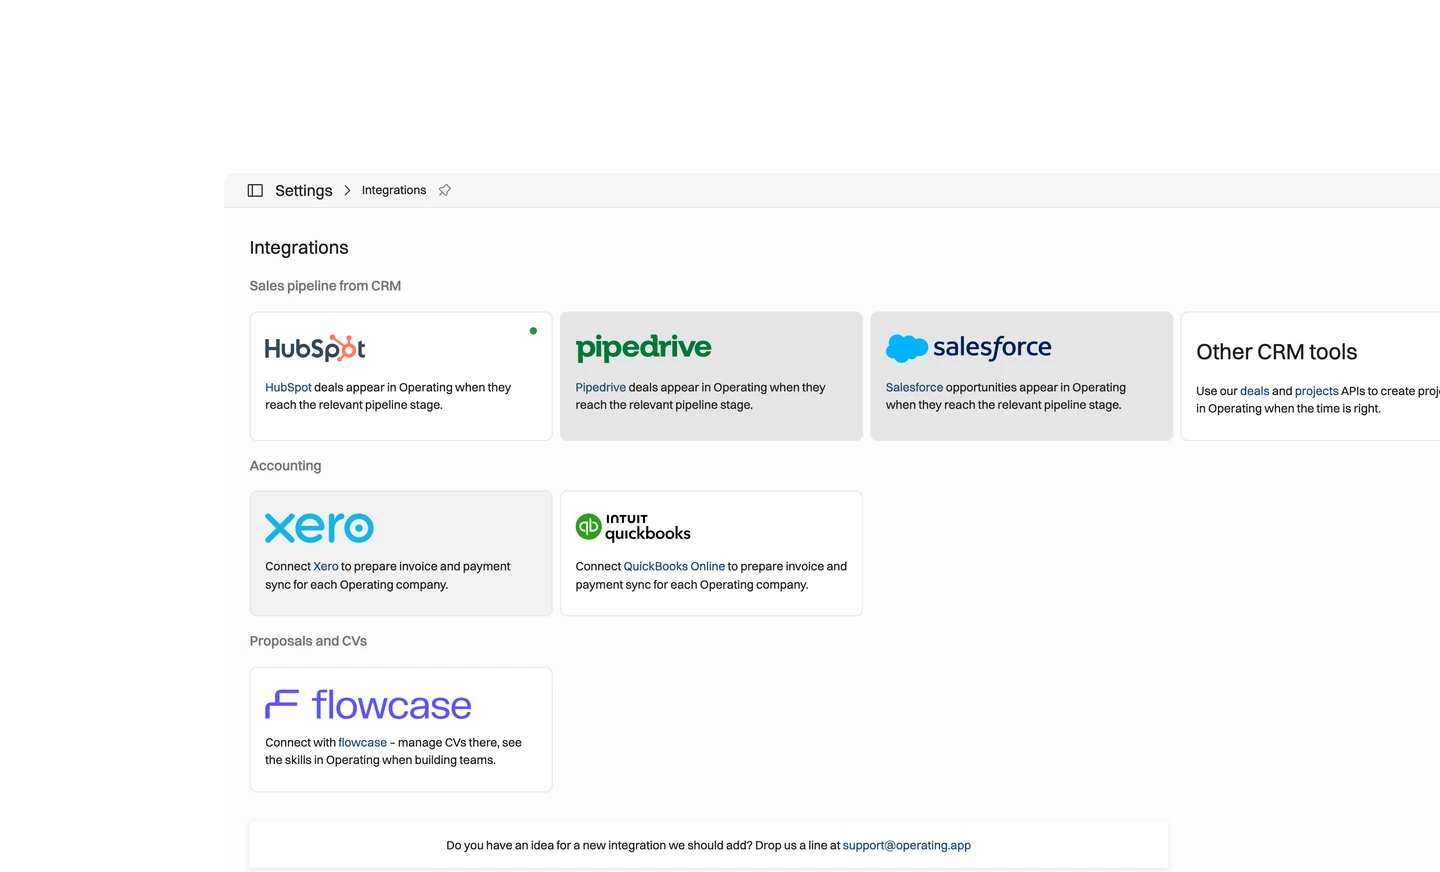This screenshot has height=872, width=1440.
Task: Click 'Do you have an idea' text
Action: point(643,845)
